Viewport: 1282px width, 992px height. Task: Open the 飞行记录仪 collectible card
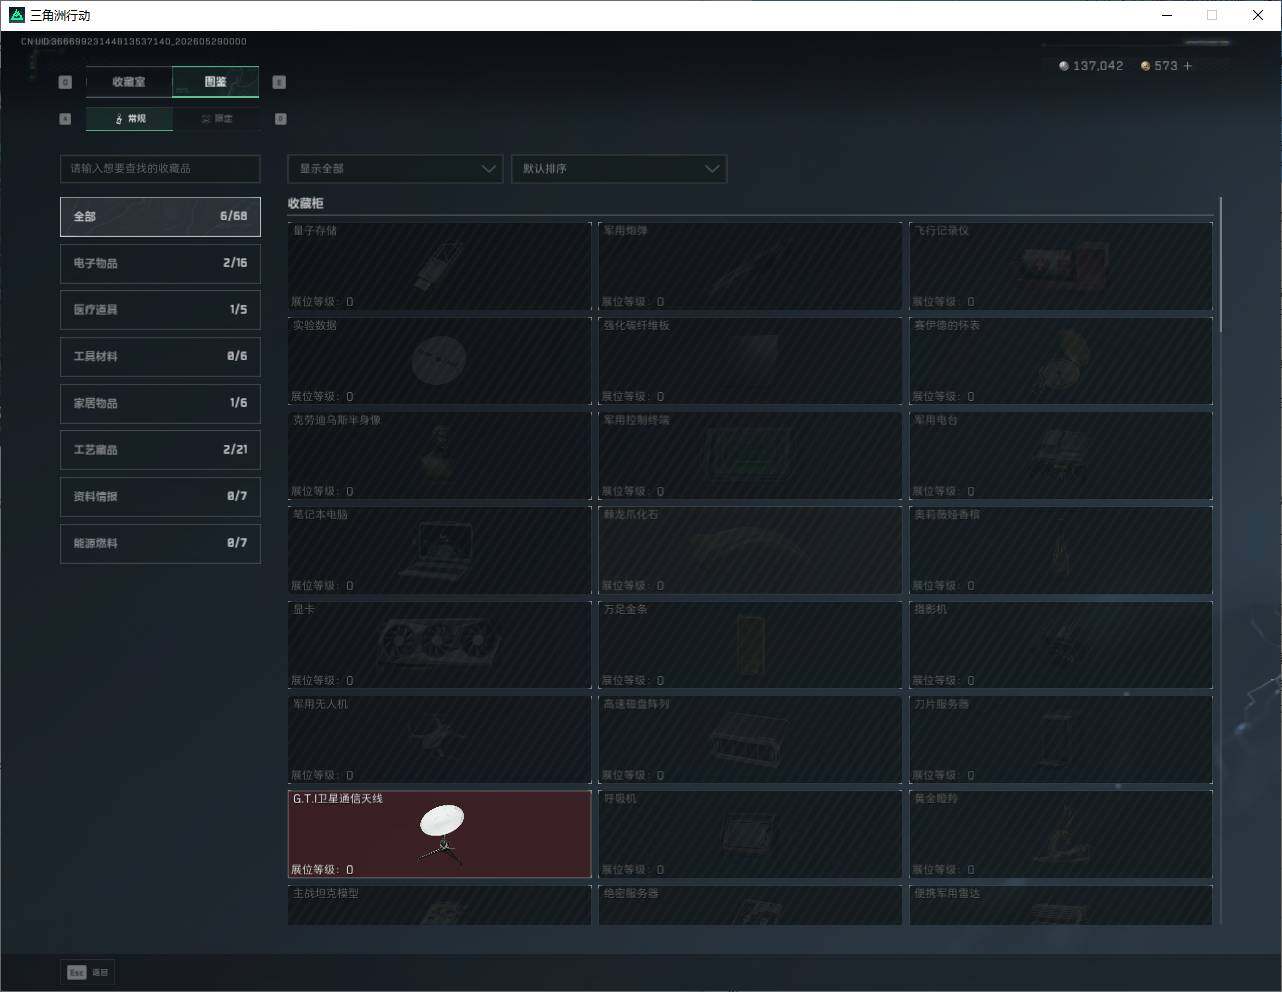pos(1061,266)
